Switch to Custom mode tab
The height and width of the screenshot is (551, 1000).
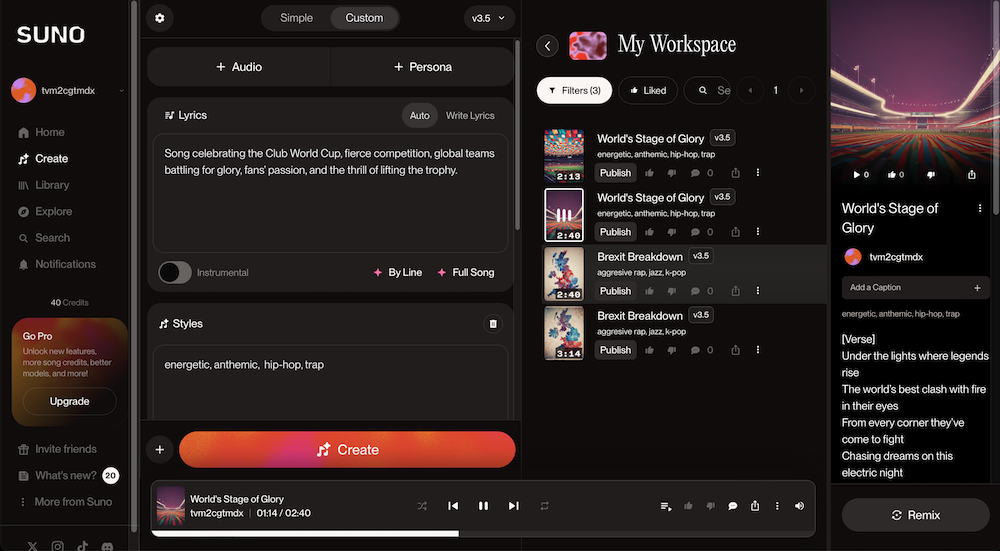coord(364,18)
